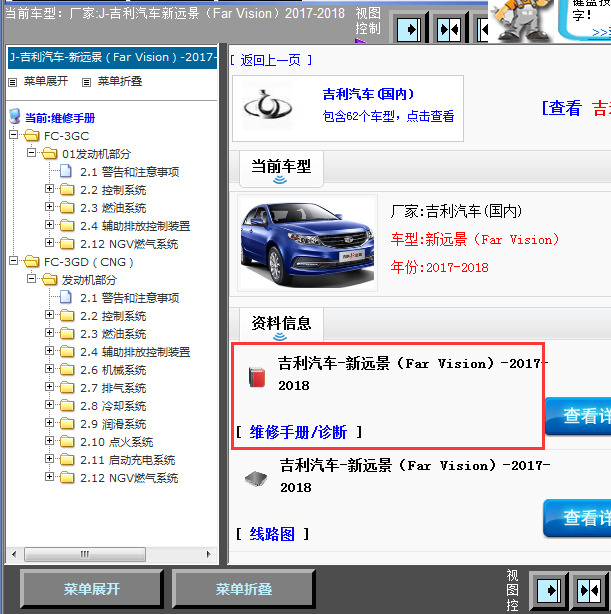
Task: Click the 01发动机部分 folder icon
Action: pos(50,154)
